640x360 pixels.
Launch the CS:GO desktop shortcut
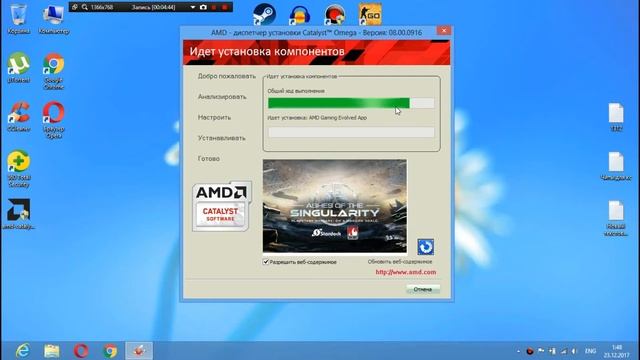click(370, 14)
